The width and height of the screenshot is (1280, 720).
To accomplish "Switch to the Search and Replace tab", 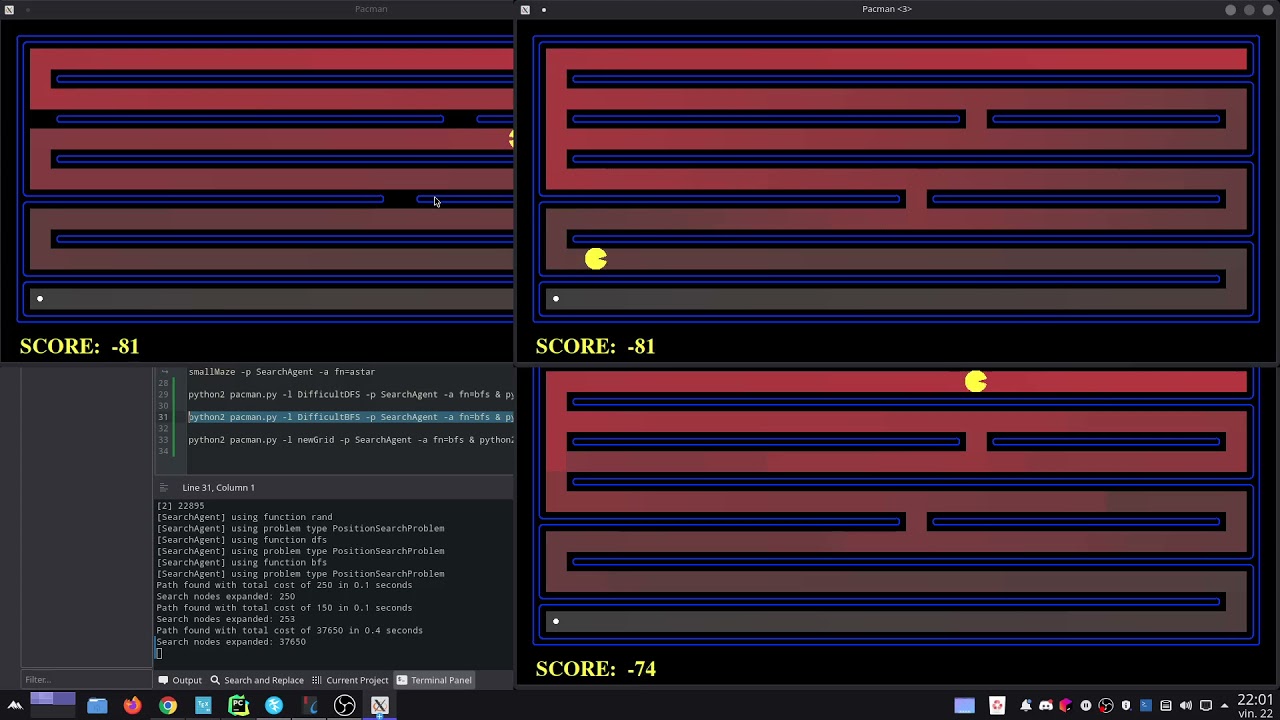I will [256, 680].
